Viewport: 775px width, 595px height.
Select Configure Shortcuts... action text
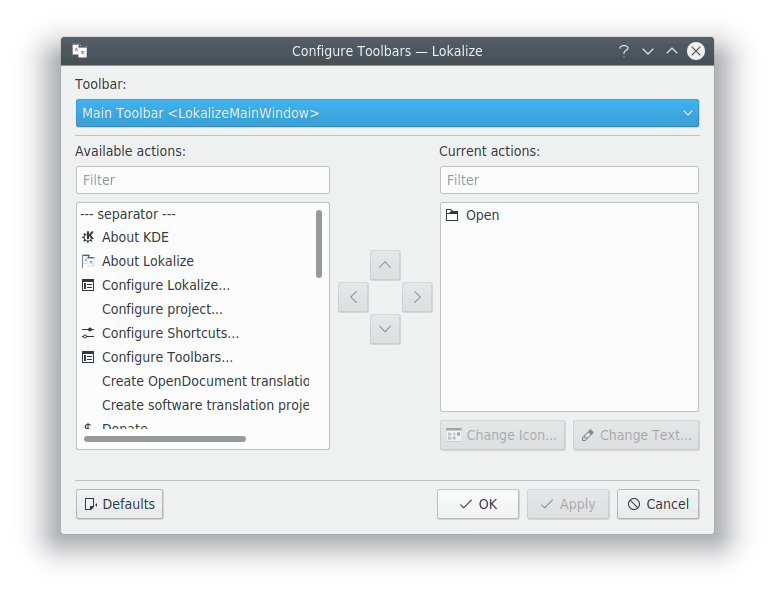coord(170,333)
